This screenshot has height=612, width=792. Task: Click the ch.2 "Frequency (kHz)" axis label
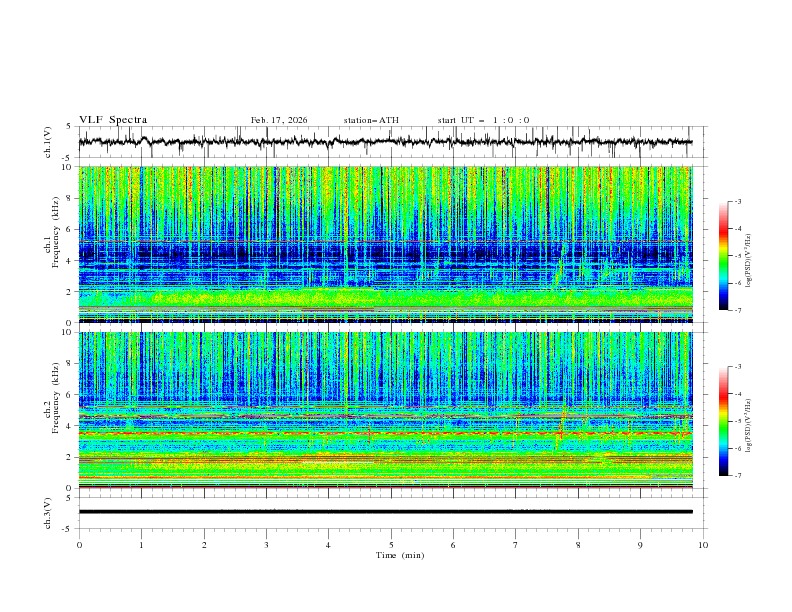point(56,398)
